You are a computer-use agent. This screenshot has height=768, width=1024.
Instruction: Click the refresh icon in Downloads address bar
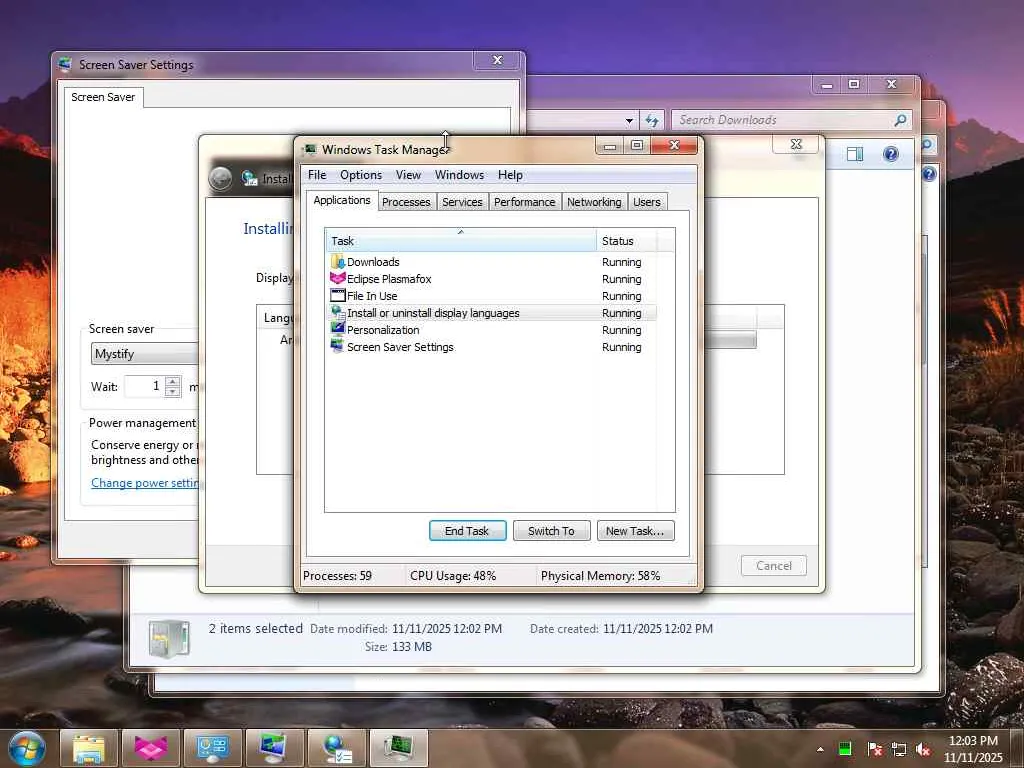651,120
